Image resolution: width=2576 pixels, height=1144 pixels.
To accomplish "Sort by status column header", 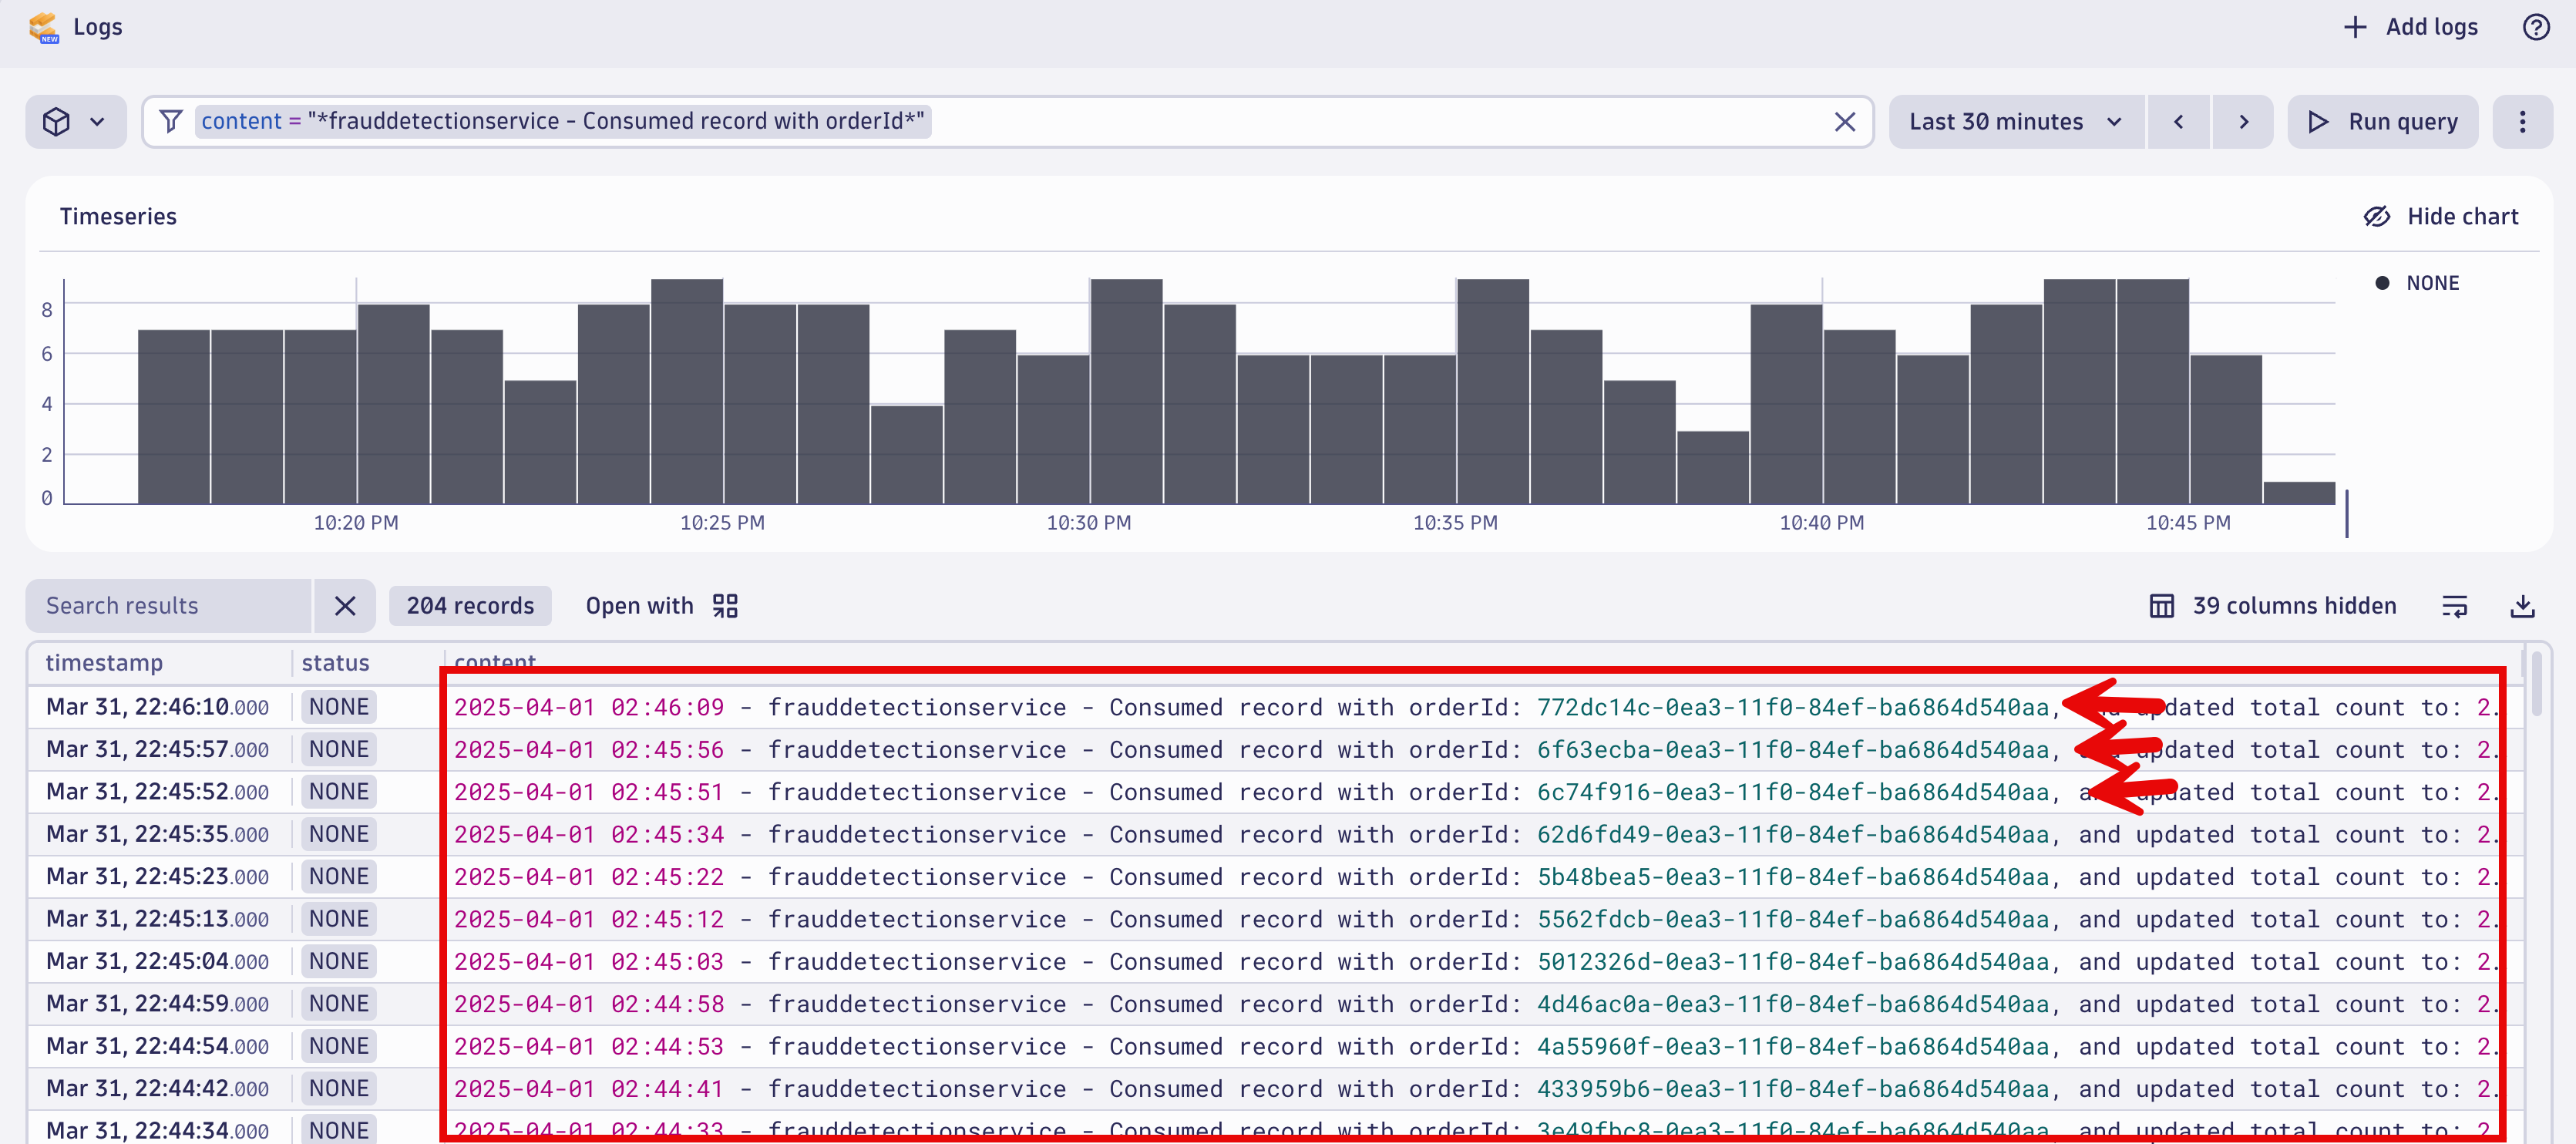I will click(x=335, y=662).
